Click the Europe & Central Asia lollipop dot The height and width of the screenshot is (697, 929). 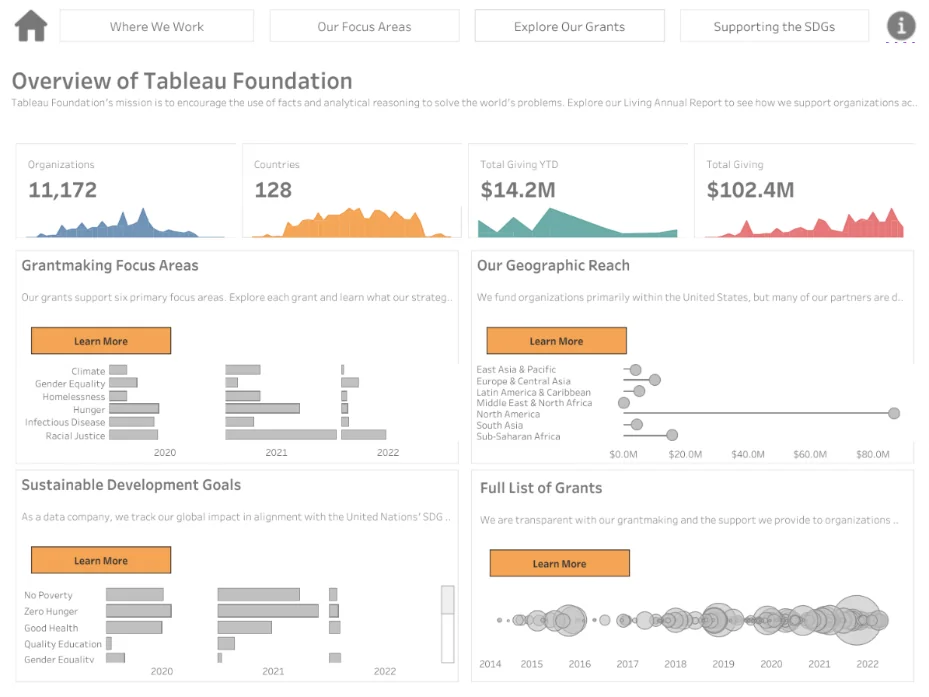[655, 380]
